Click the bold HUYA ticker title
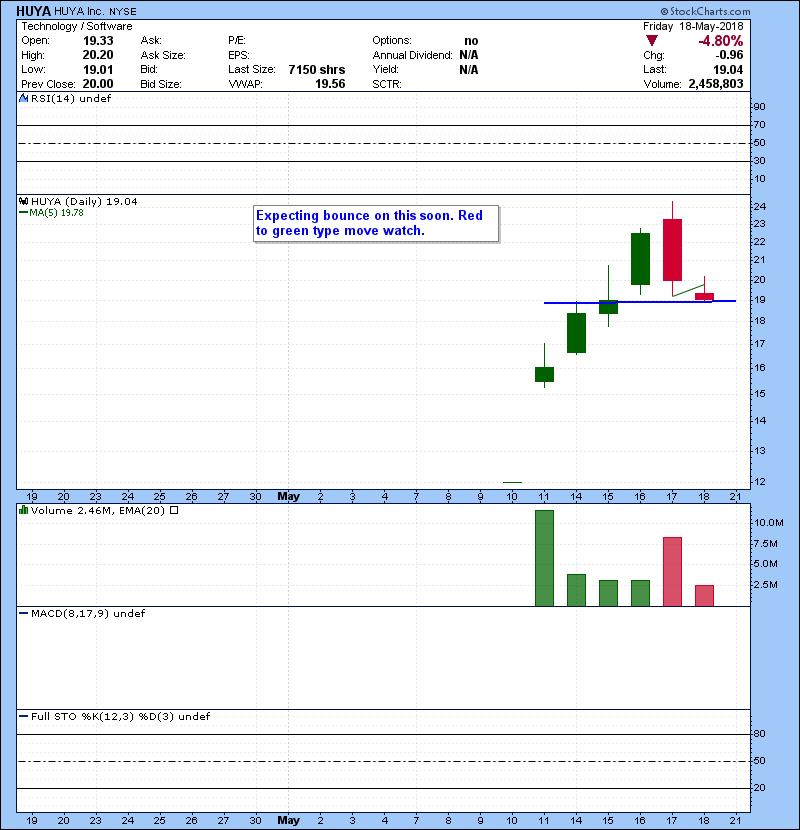 (x=33, y=11)
